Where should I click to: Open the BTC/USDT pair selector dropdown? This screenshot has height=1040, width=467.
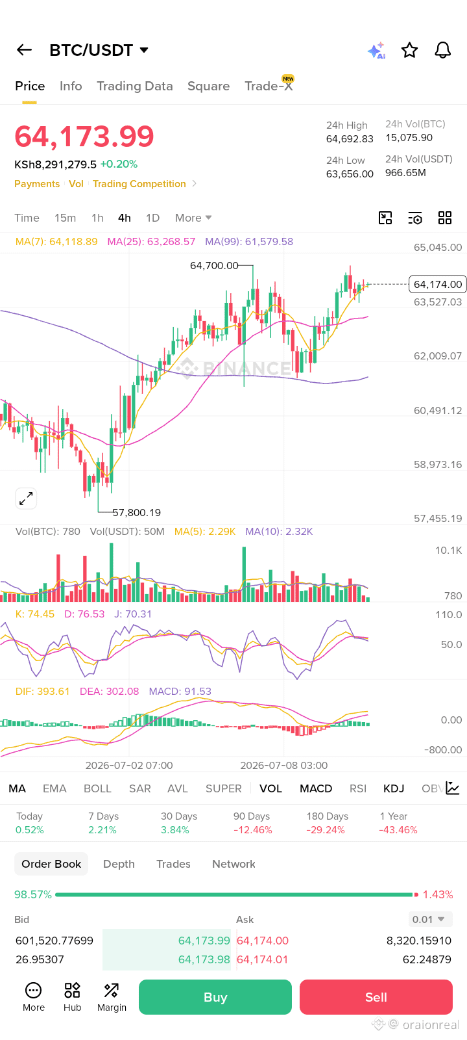99,50
